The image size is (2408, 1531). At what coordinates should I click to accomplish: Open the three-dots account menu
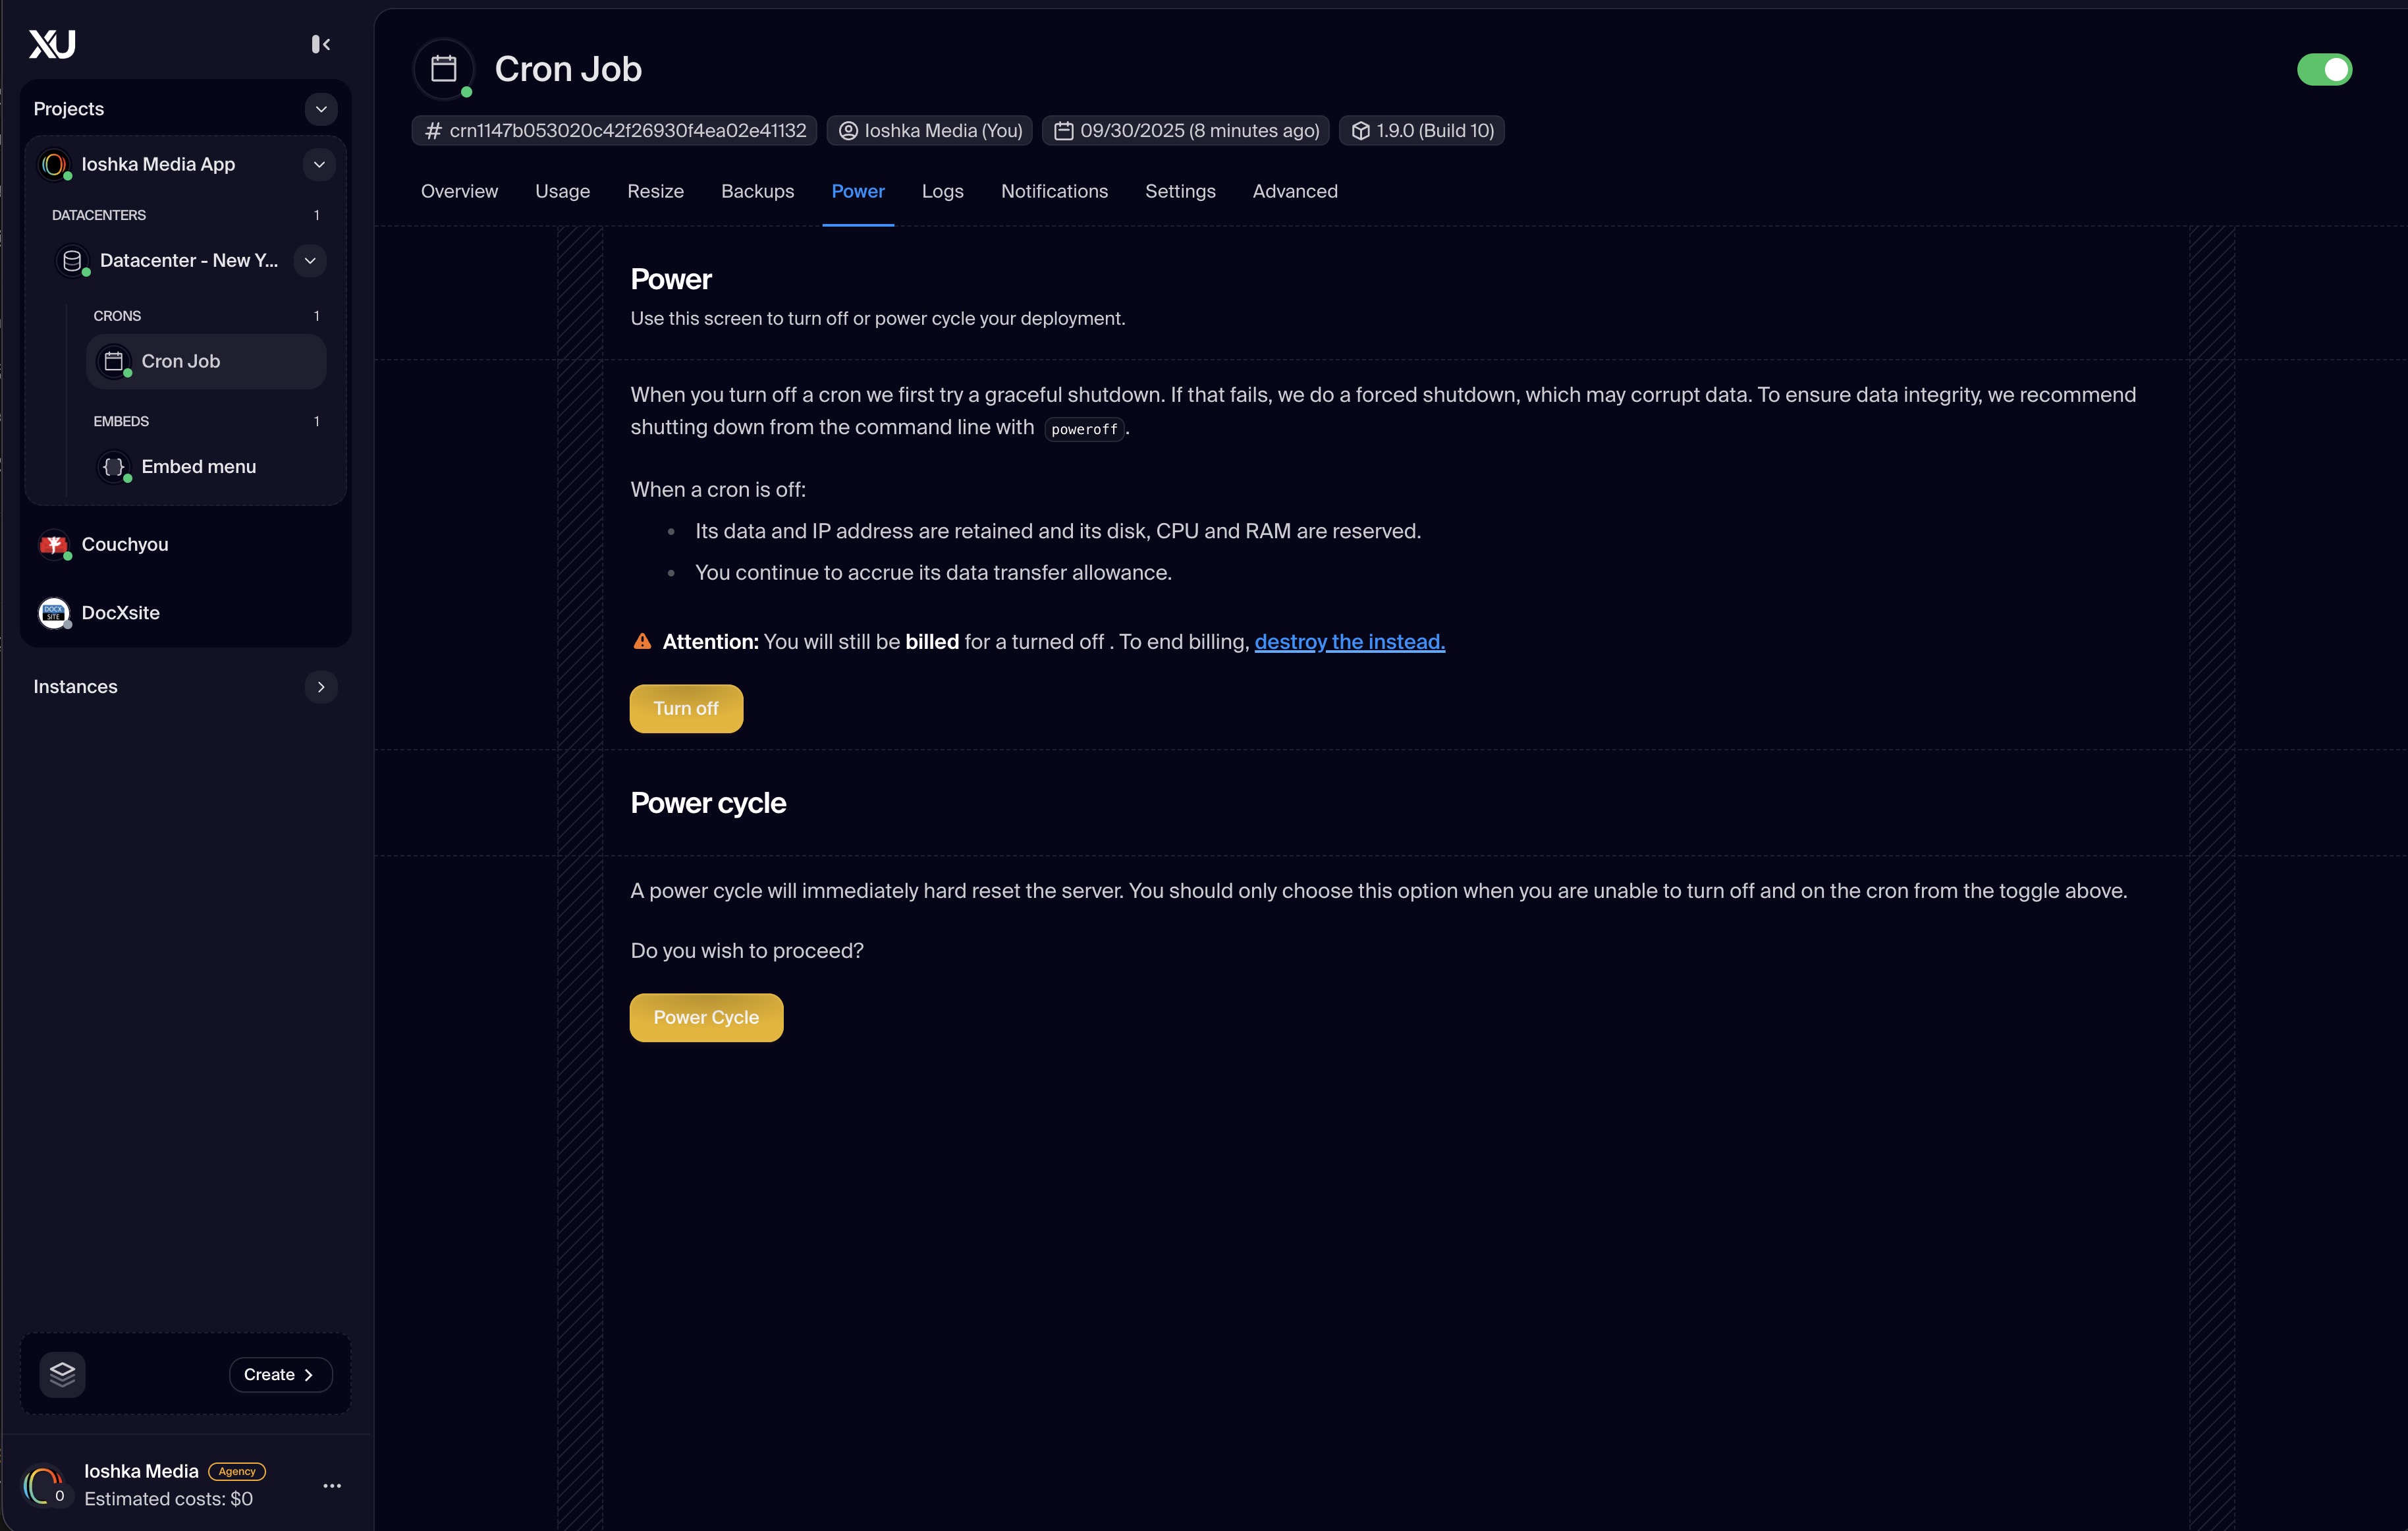pos(332,1486)
